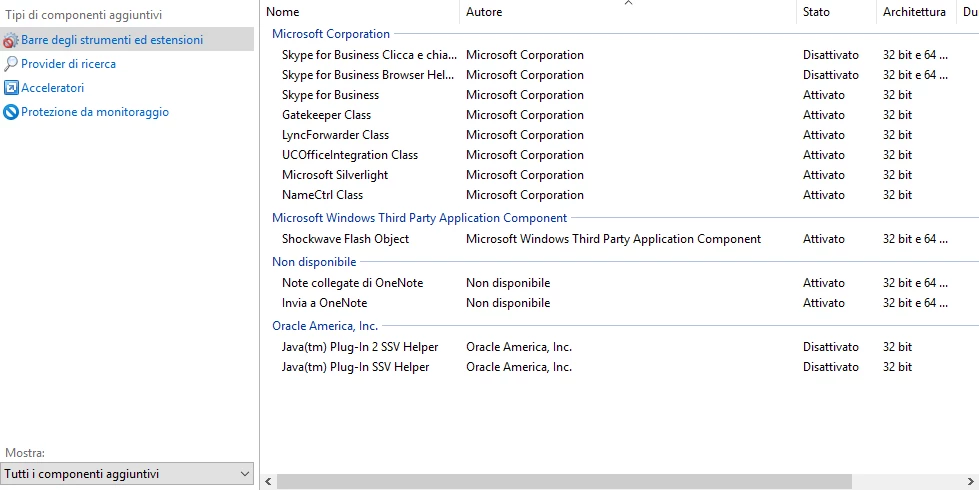Collapse Microsoft Windows Third Party Application Component group

coord(420,218)
